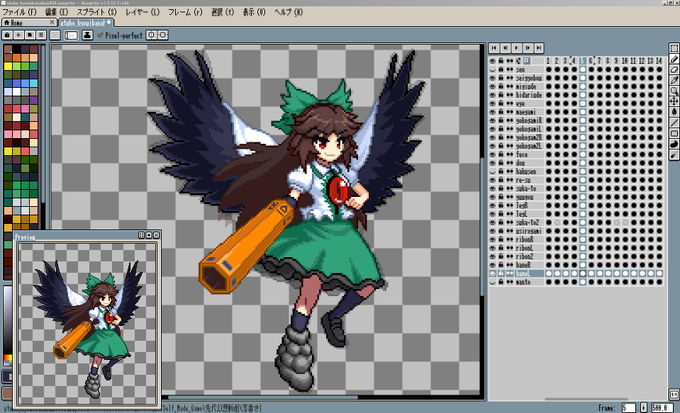Go to the previous frame
Viewport: 680px width, 413px height.
(x=505, y=48)
